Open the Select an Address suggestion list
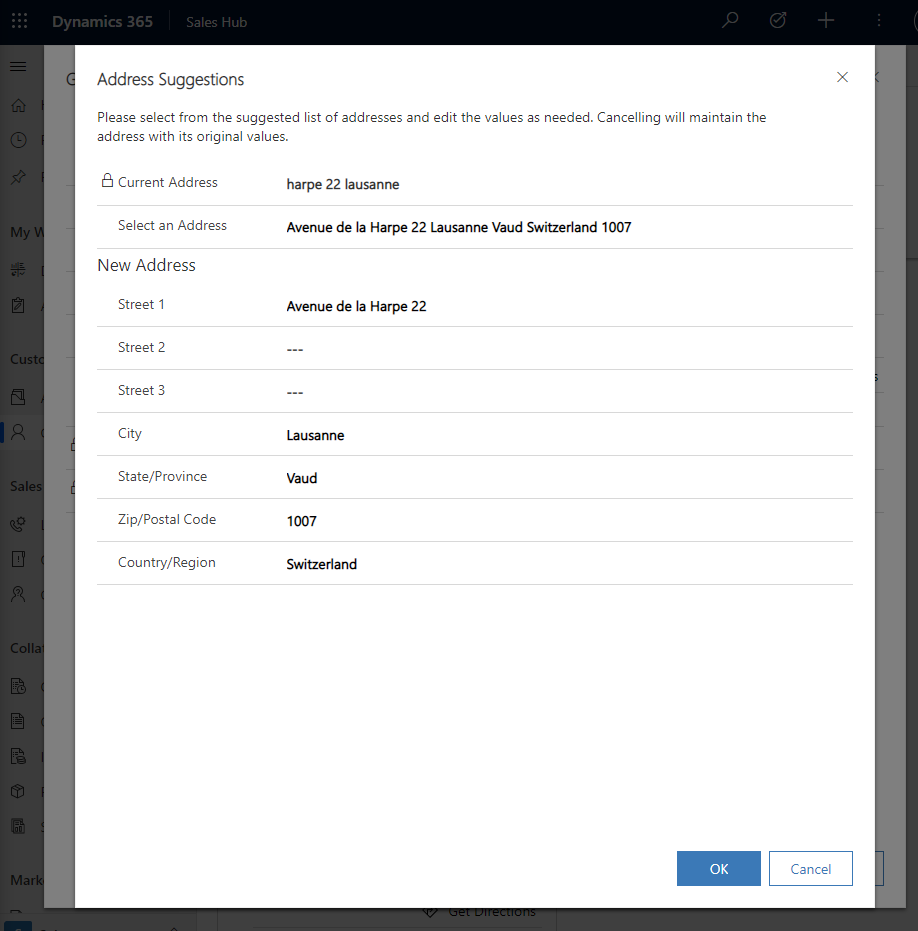 568,228
